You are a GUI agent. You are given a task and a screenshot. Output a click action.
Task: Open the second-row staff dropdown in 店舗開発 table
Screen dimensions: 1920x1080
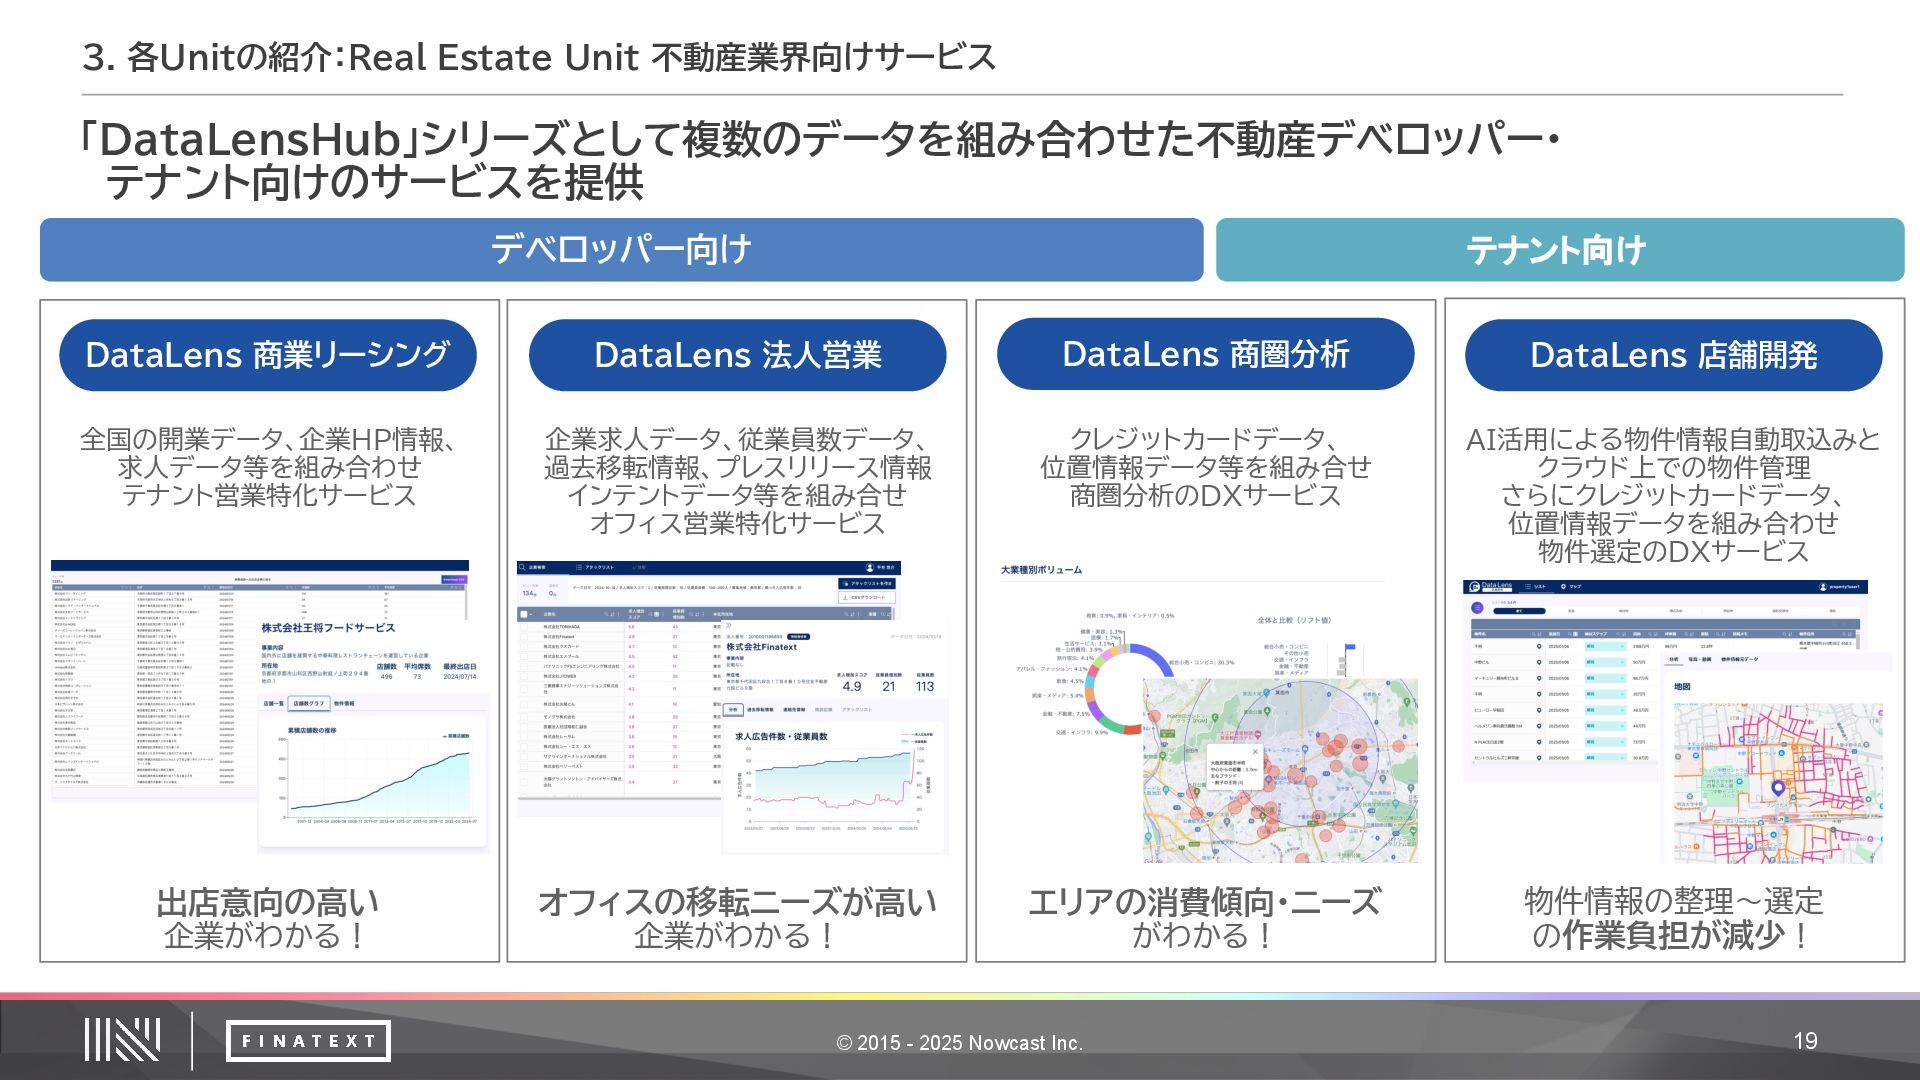tap(1605, 662)
